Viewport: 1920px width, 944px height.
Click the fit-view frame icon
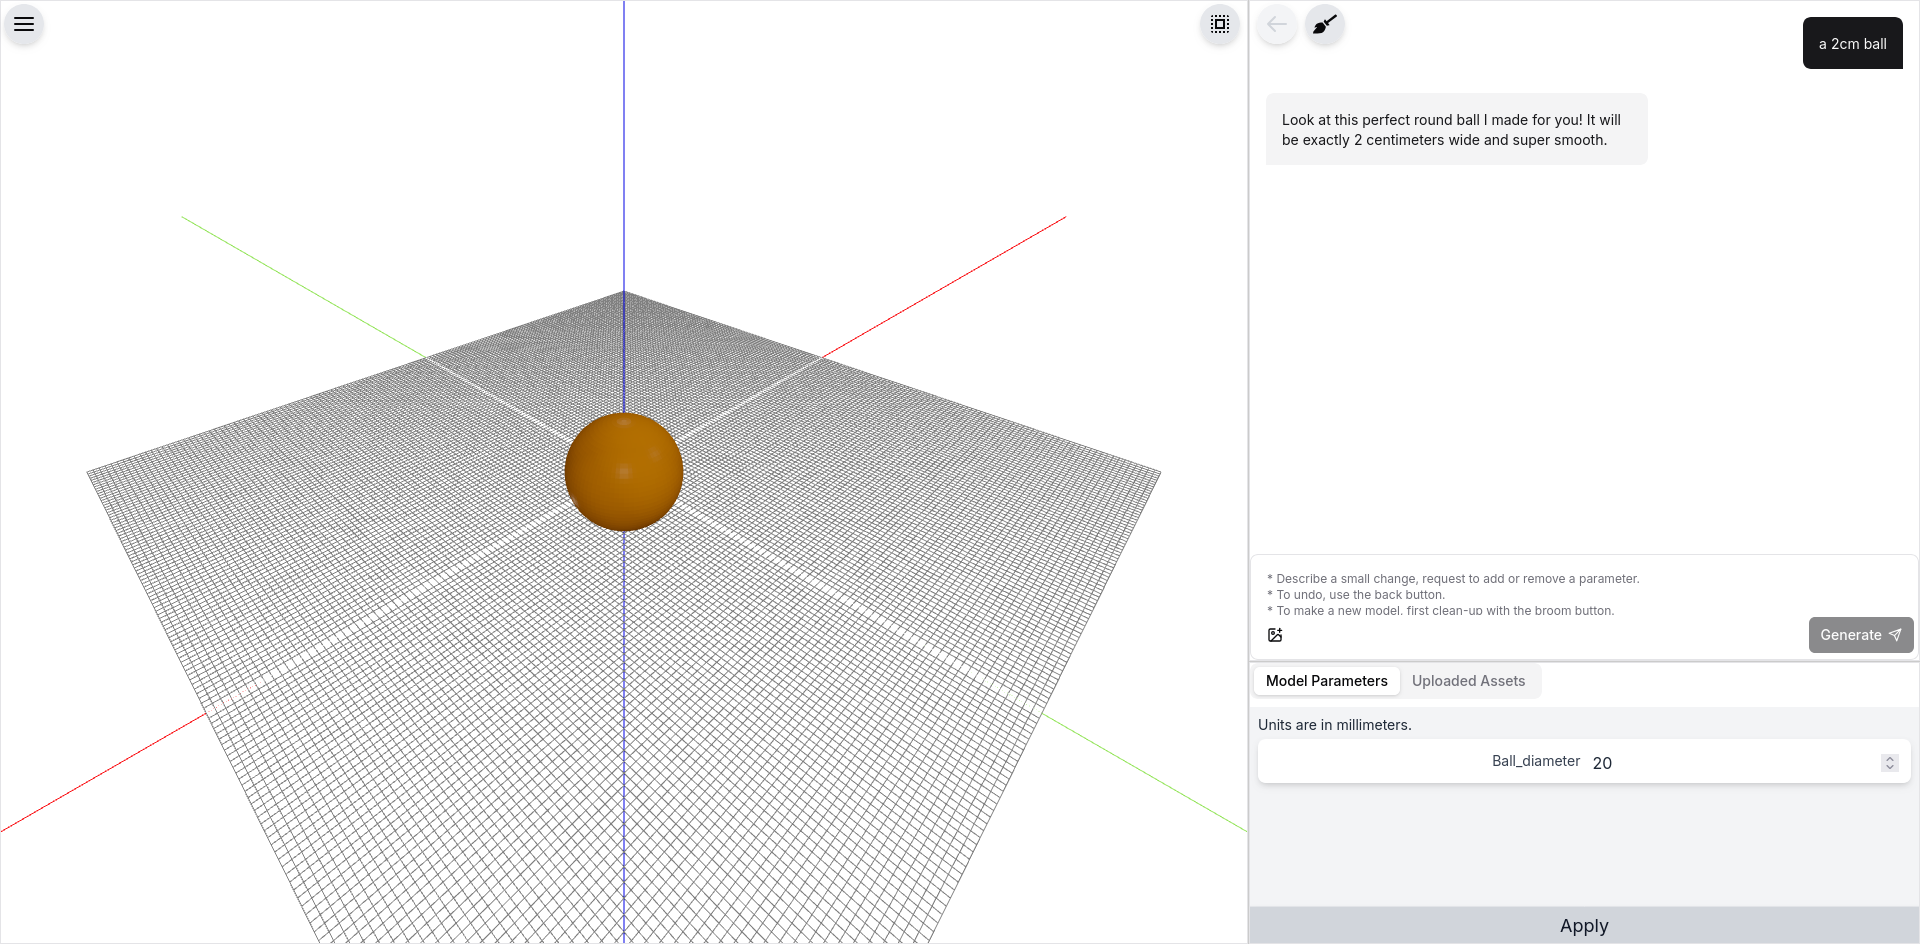(x=1220, y=24)
